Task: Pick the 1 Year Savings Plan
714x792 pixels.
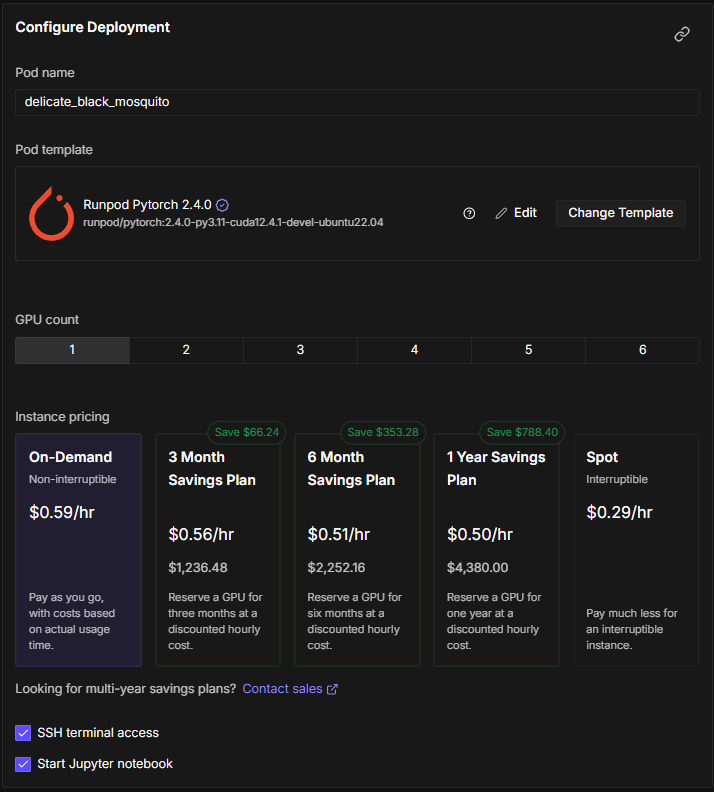Action: [x=495, y=549]
